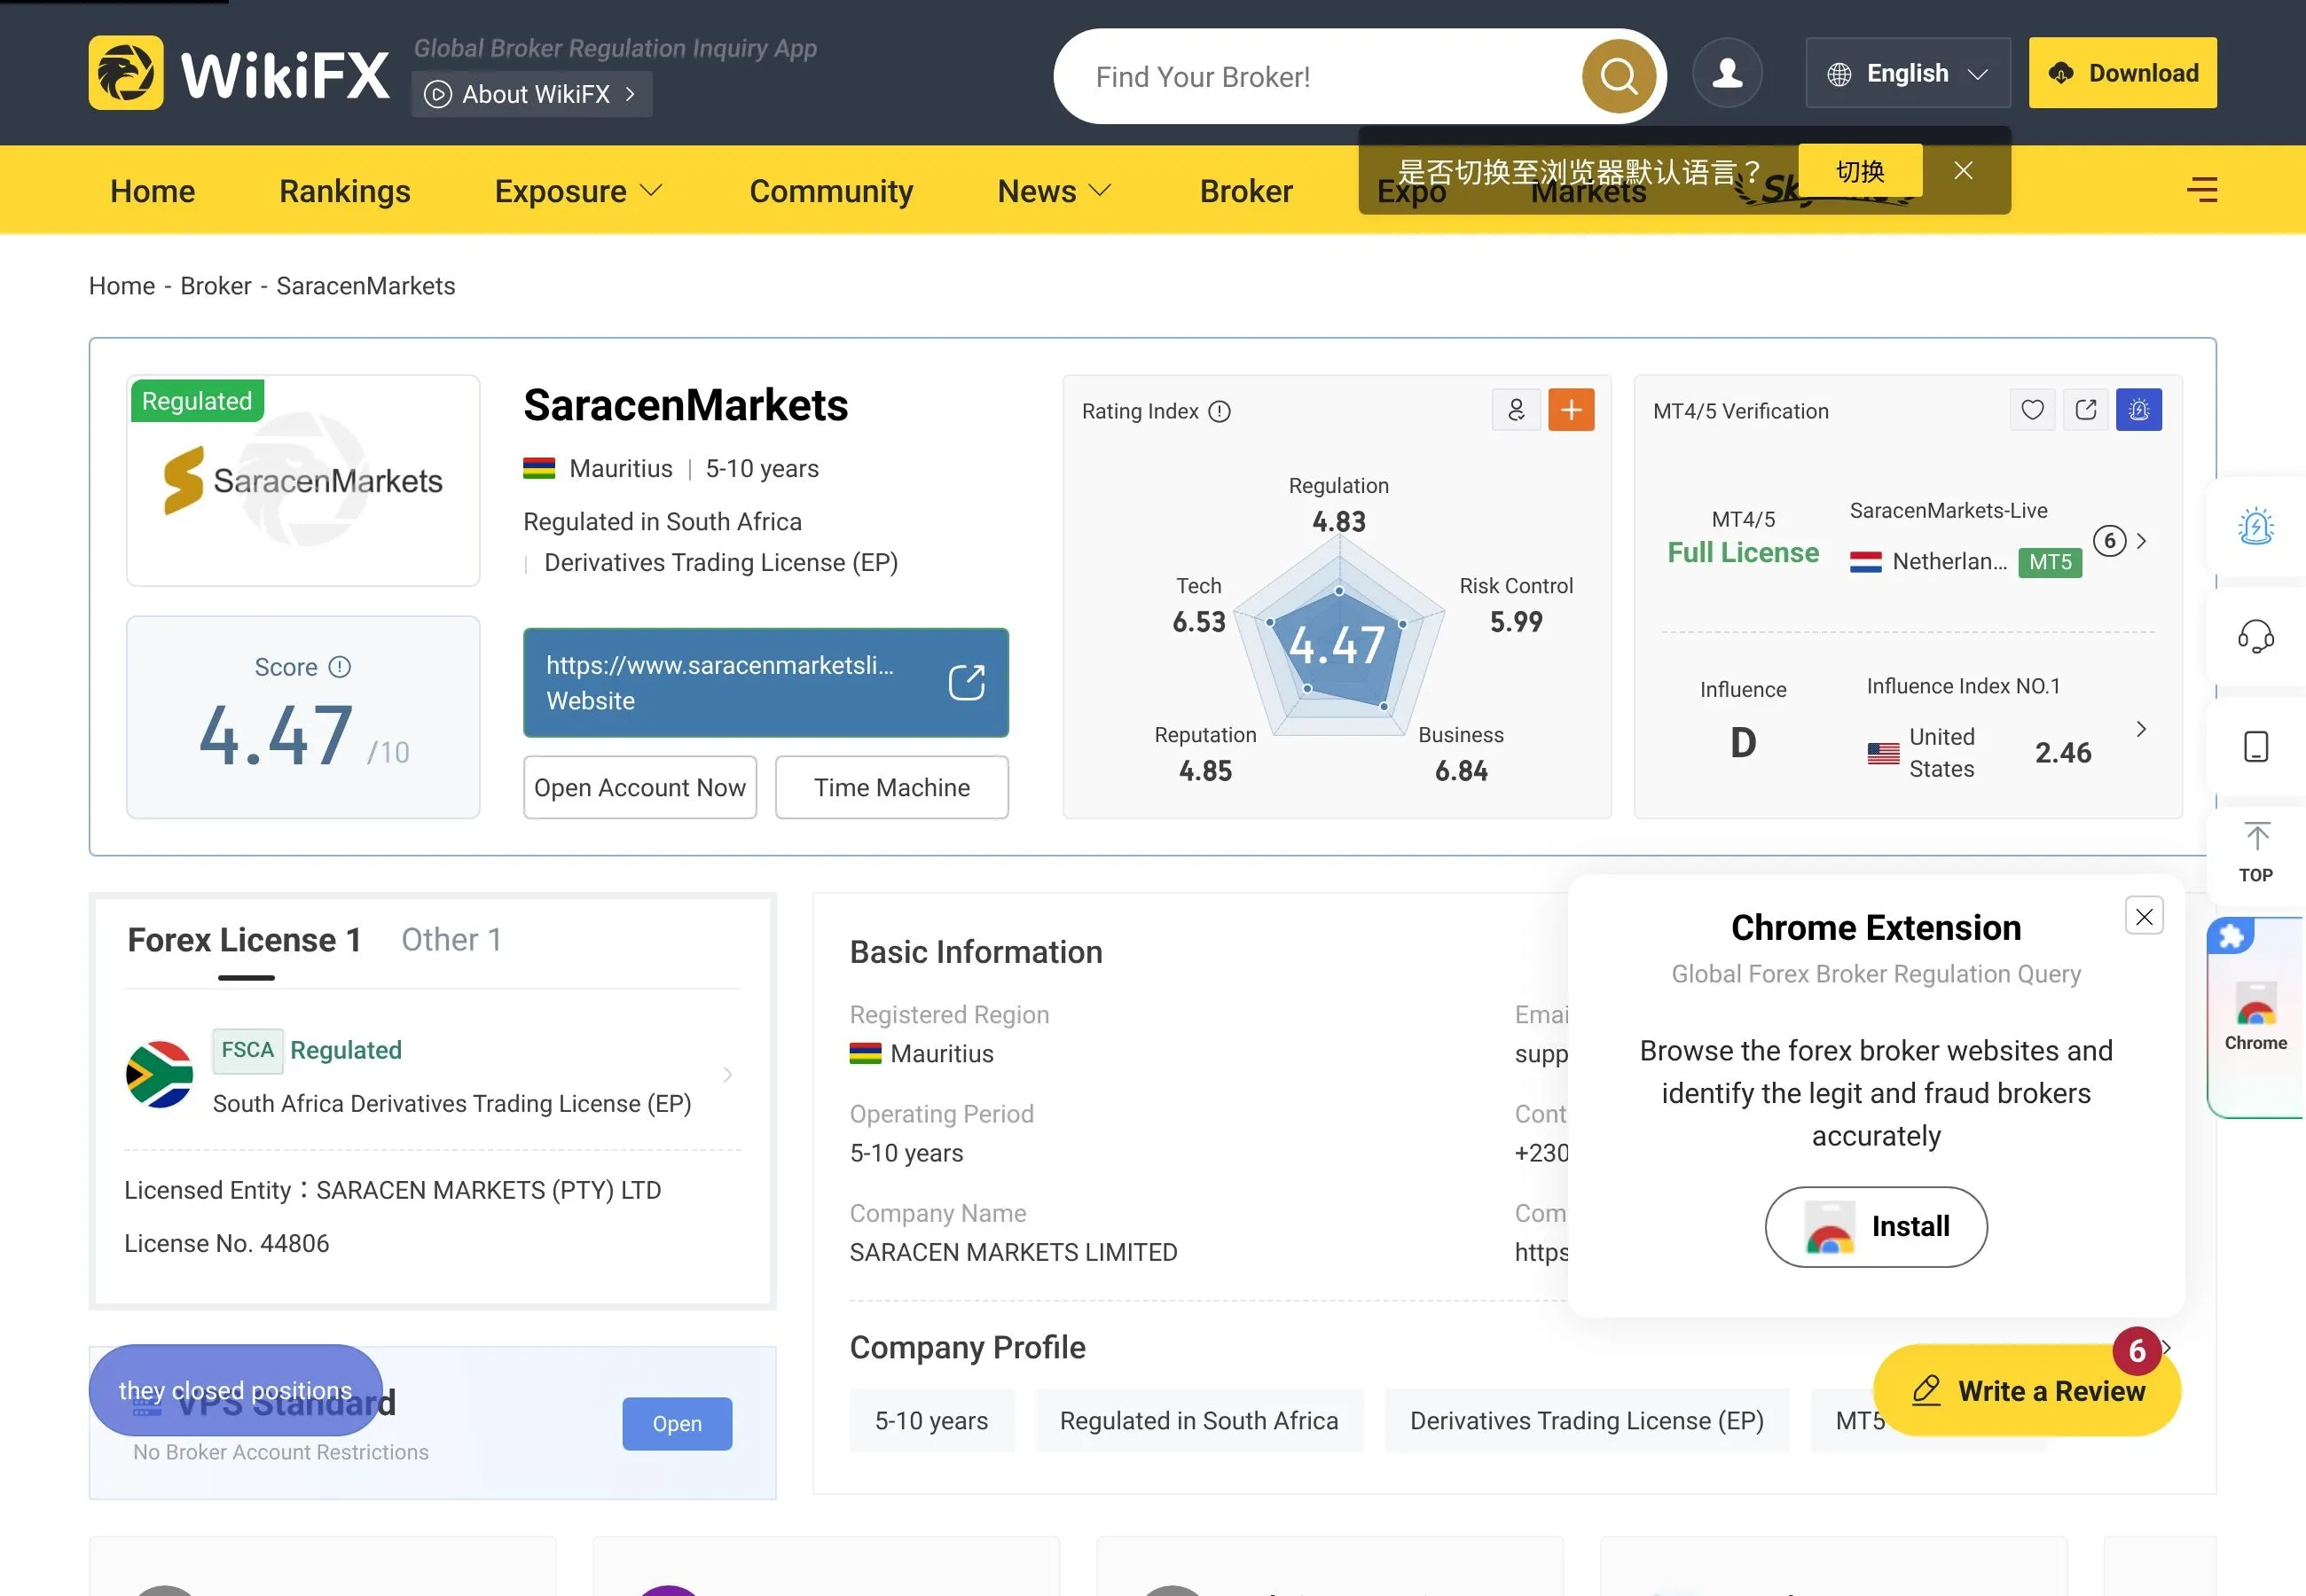The height and width of the screenshot is (1596, 2306).
Task: Click the search magnifier button
Action: (1618, 76)
